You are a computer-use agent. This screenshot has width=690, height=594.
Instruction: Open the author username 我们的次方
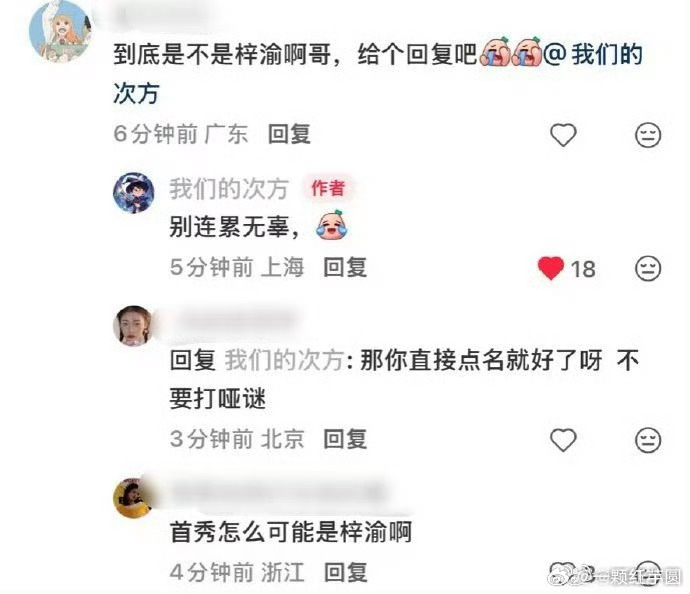tap(229, 189)
